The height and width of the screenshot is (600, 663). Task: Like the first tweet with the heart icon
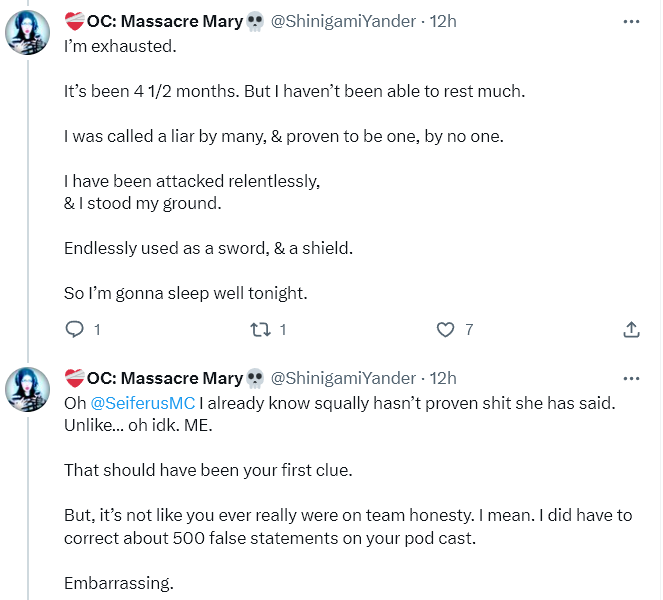(446, 329)
